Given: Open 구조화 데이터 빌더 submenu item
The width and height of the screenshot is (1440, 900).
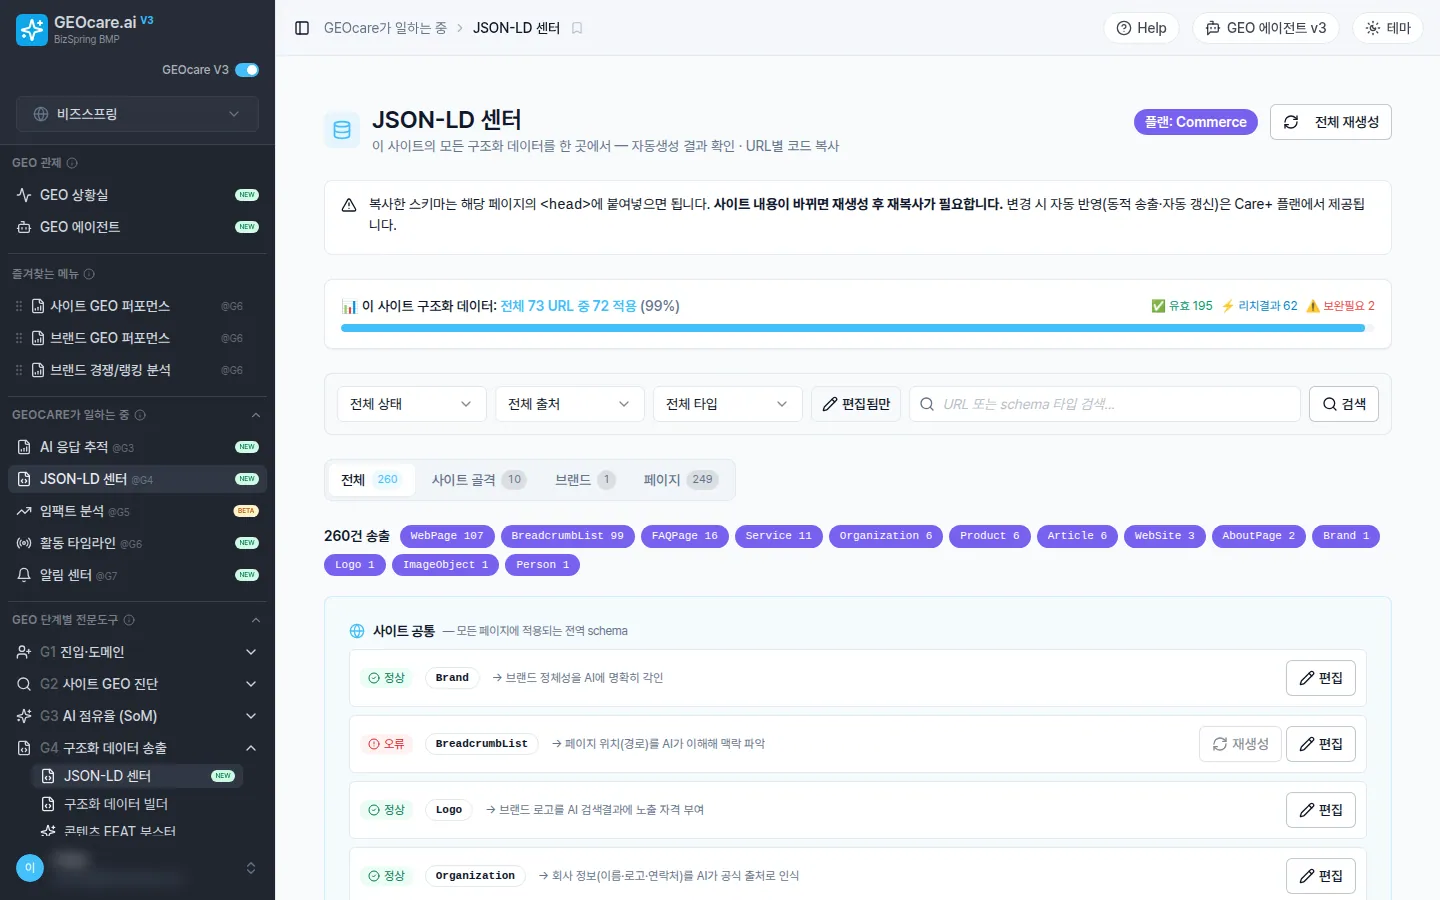Looking at the screenshot, I should [x=137, y=804].
